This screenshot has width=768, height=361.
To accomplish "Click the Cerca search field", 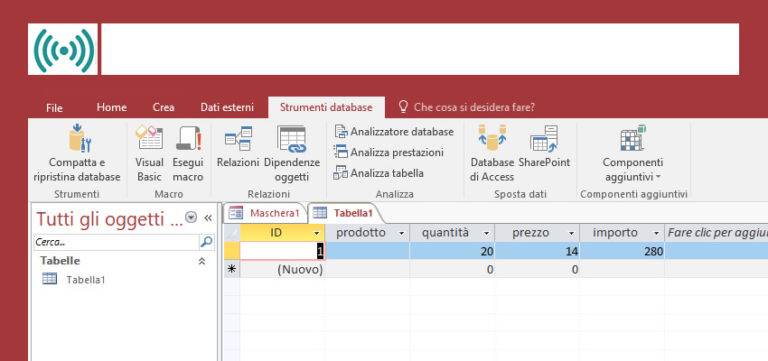I will coord(117,242).
